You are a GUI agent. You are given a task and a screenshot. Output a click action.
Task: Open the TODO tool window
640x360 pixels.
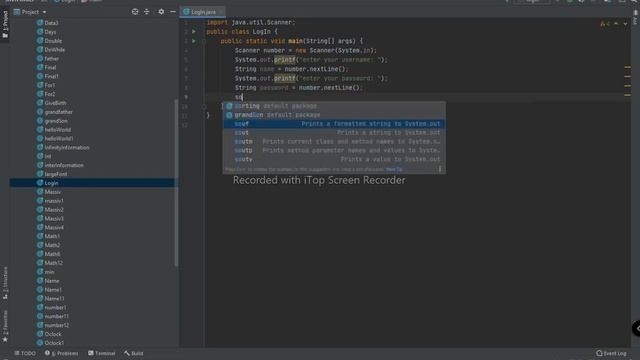(x=25, y=353)
